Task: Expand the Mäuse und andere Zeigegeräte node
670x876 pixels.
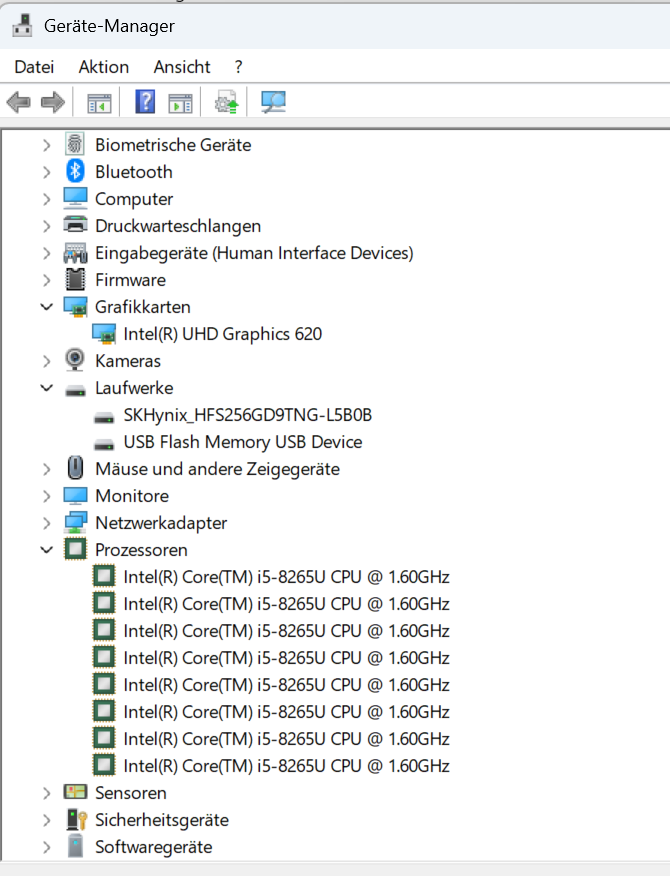Action: [46, 469]
